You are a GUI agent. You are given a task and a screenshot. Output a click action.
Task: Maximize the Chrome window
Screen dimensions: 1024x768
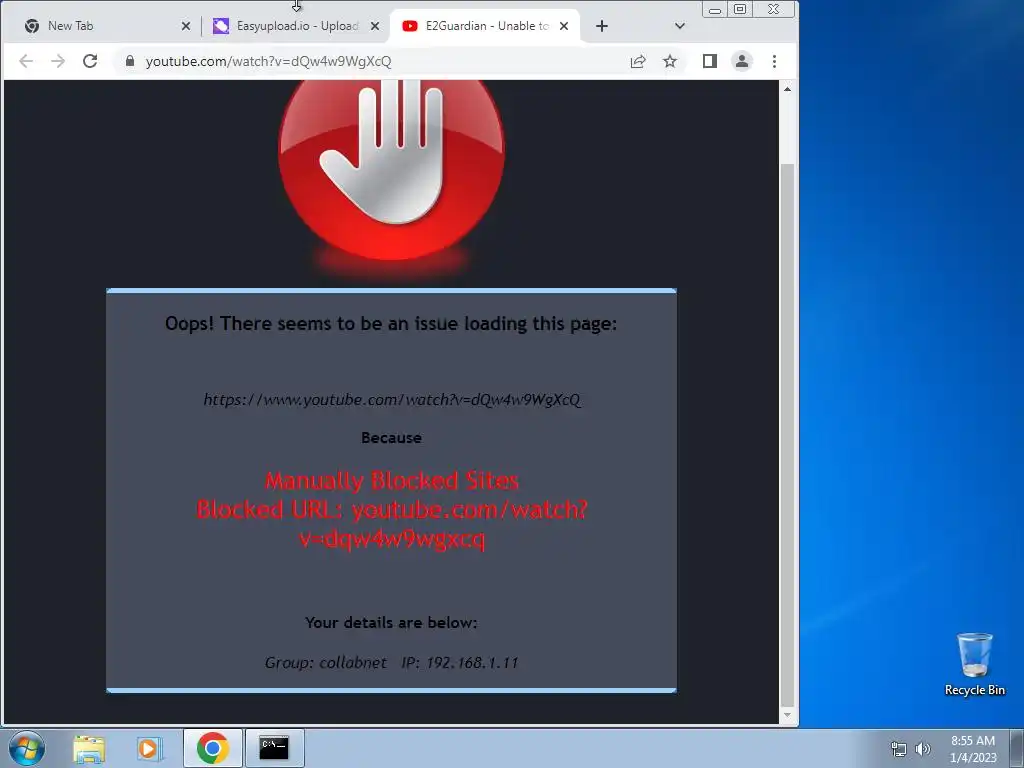(740, 10)
